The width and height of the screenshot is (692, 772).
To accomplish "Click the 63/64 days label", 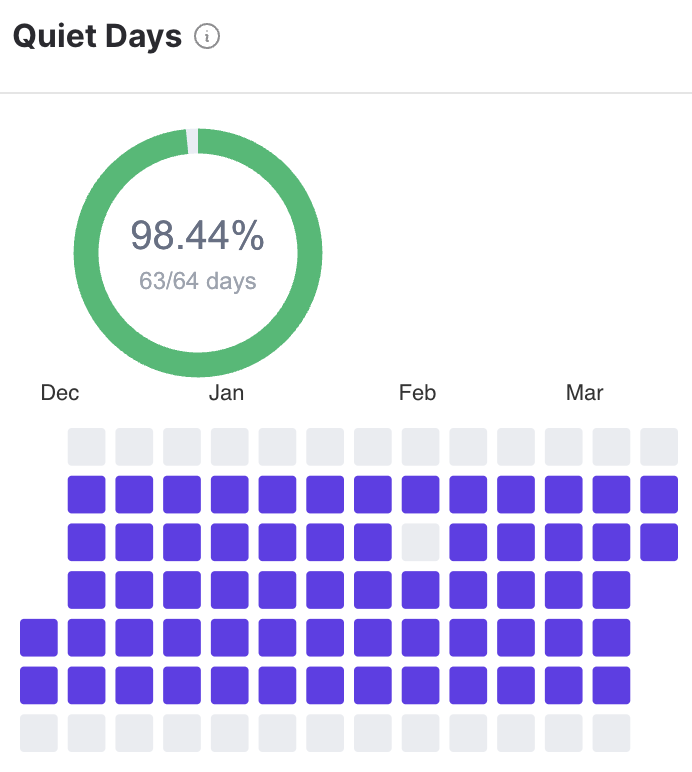I will [198, 281].
